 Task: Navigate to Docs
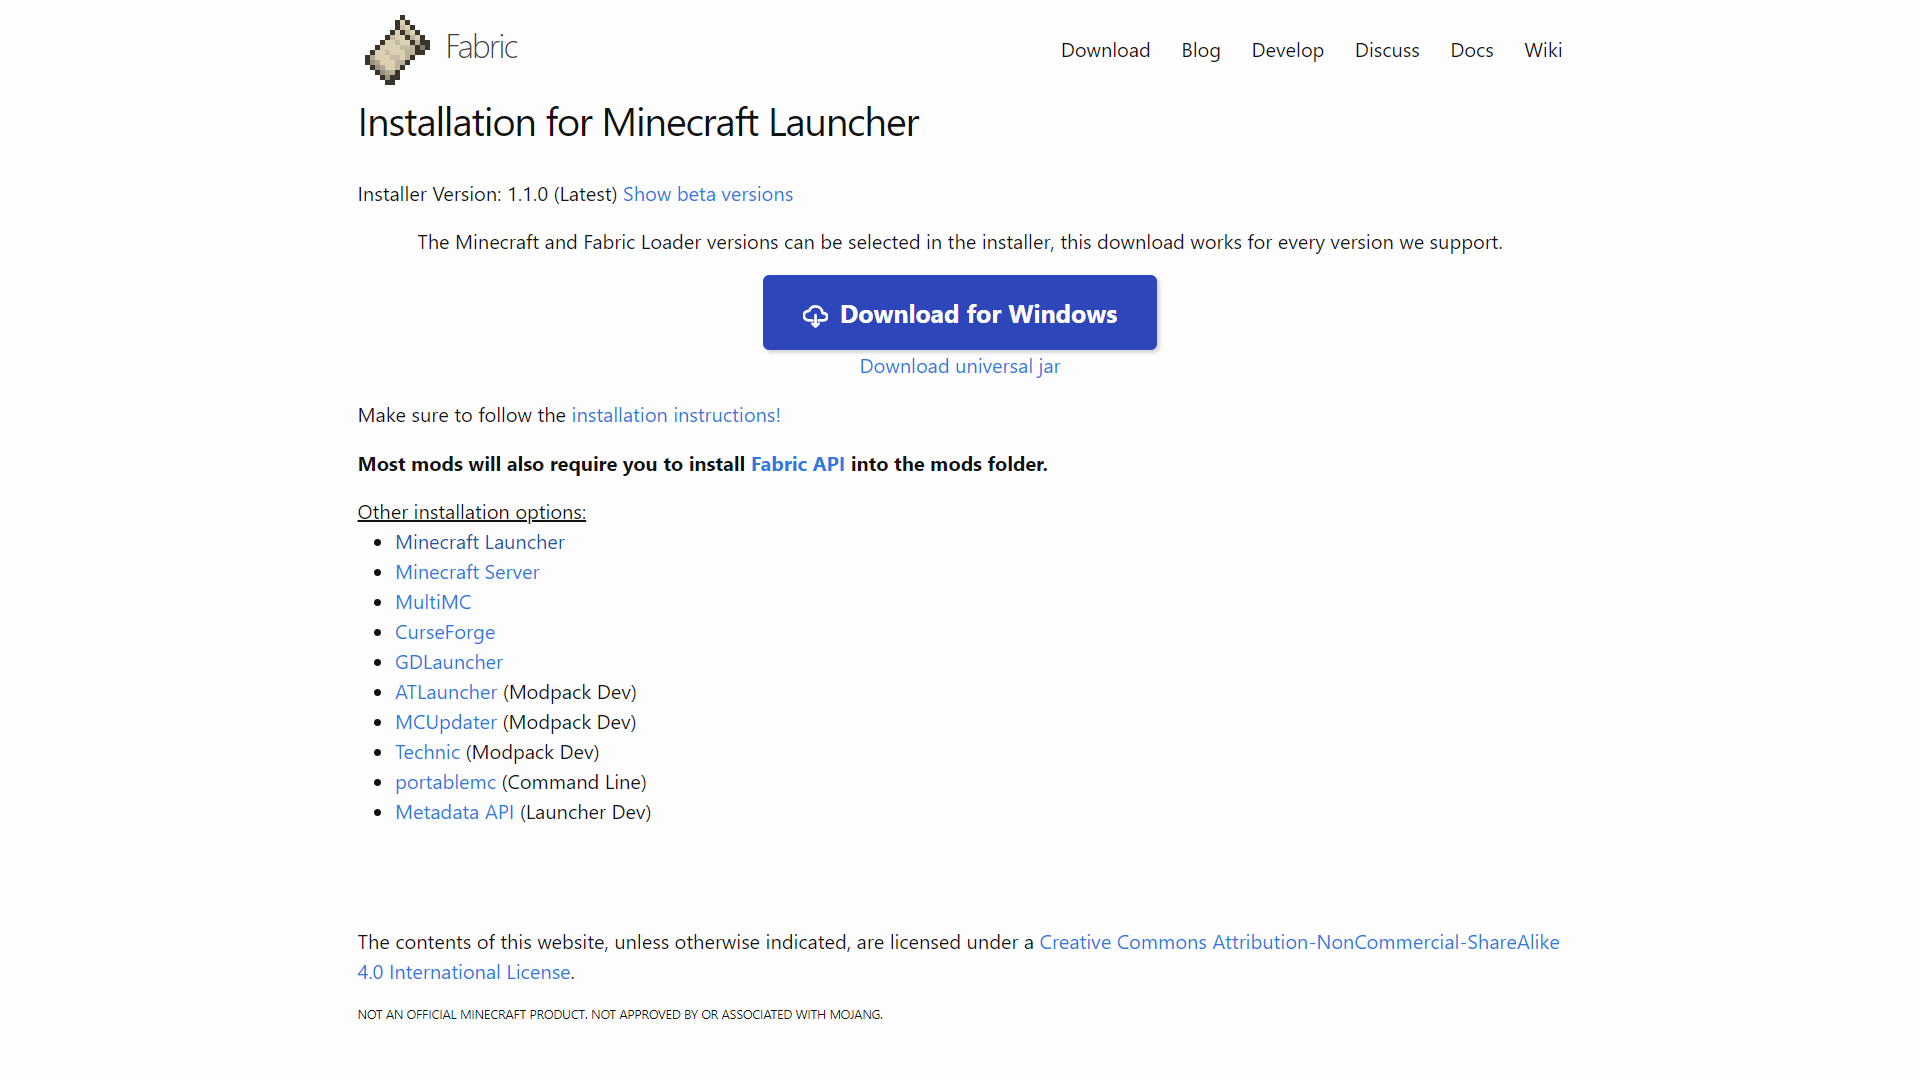(1471, 50)
